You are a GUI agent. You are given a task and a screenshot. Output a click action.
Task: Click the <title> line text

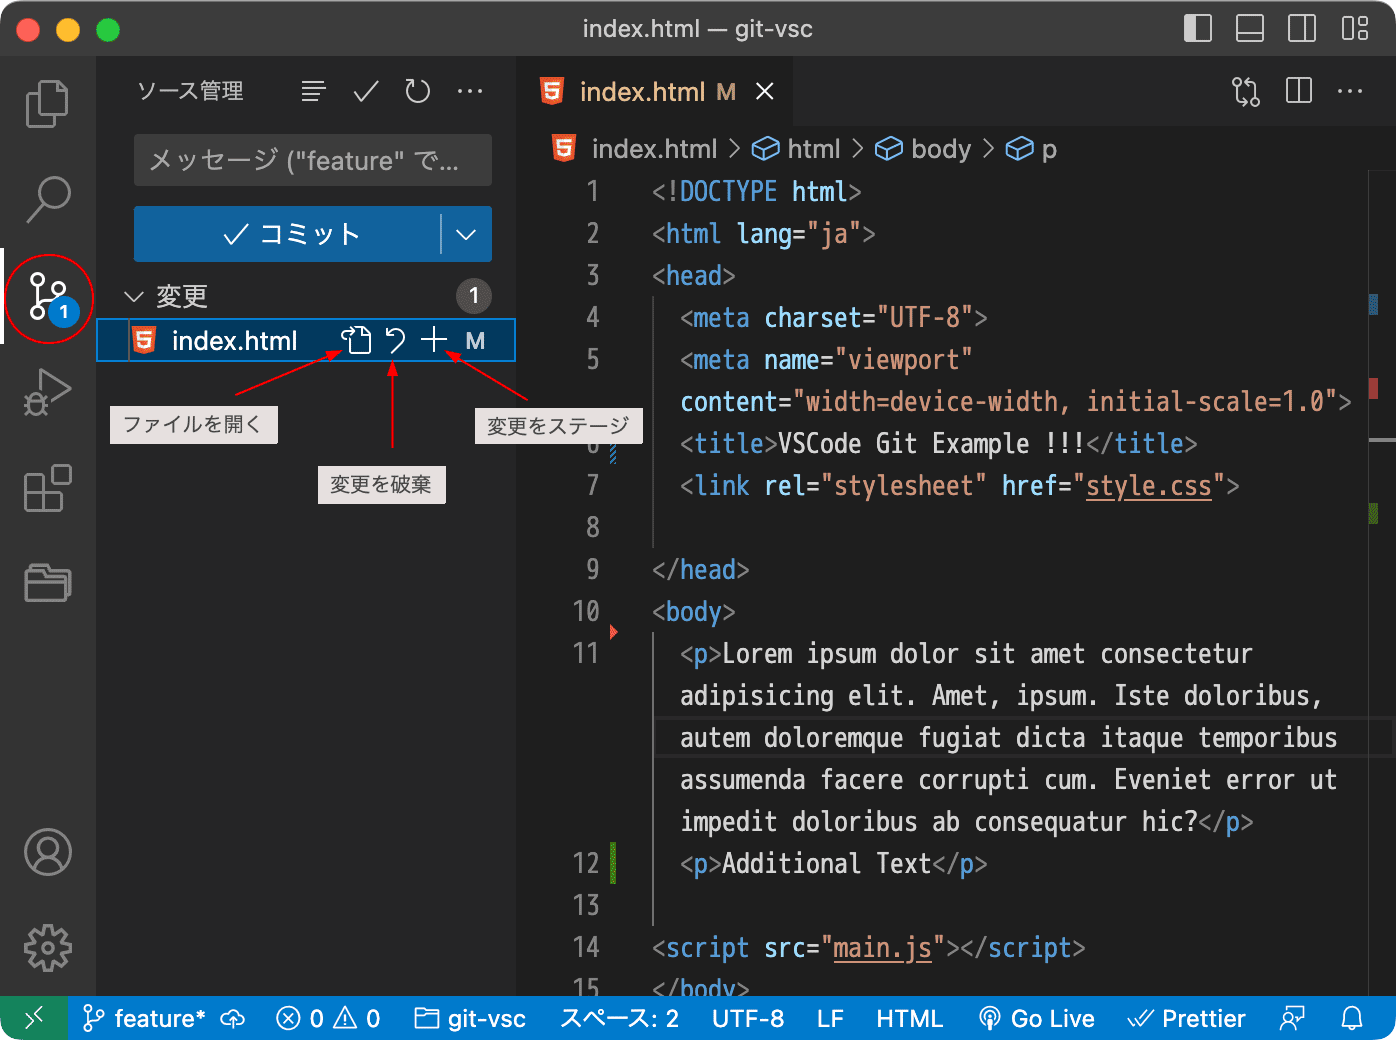tap(939, 444)
